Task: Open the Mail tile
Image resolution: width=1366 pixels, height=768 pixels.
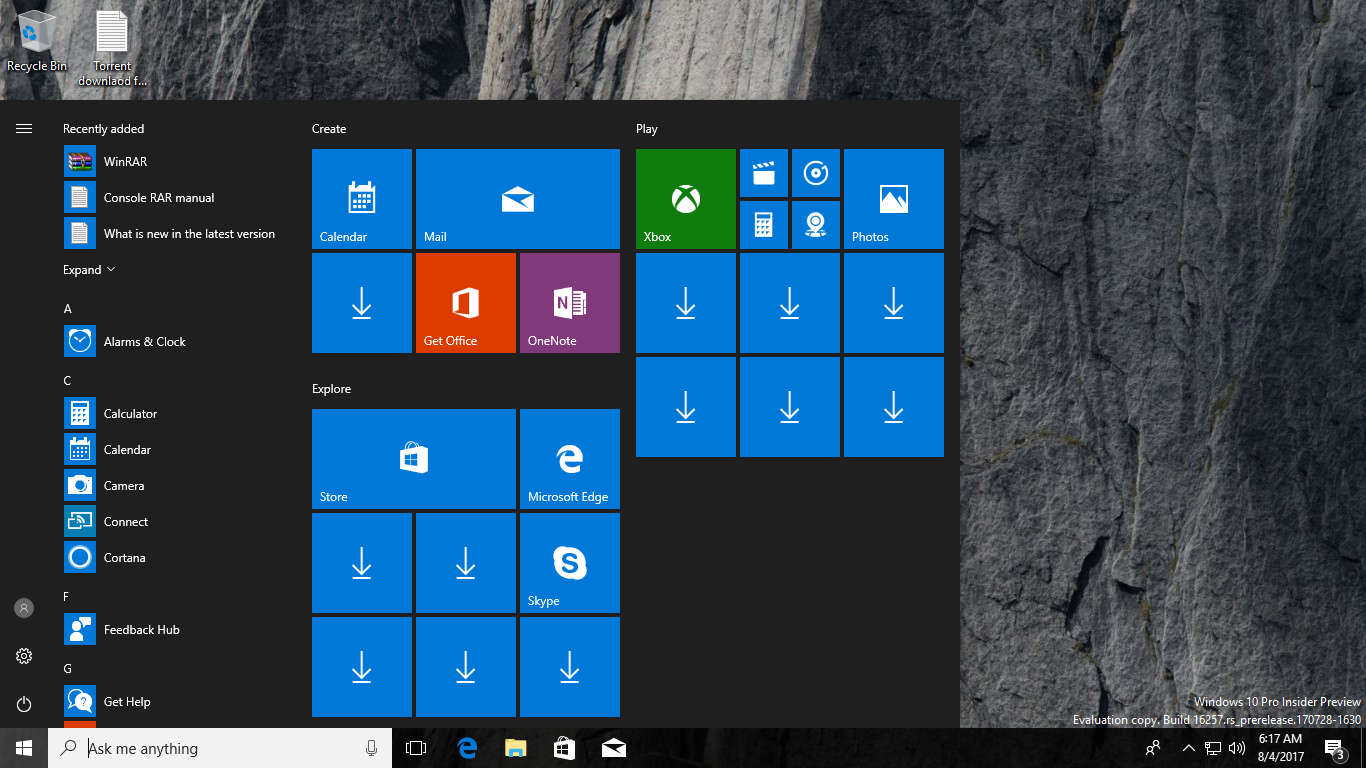Action: click(x=518, y=199)
